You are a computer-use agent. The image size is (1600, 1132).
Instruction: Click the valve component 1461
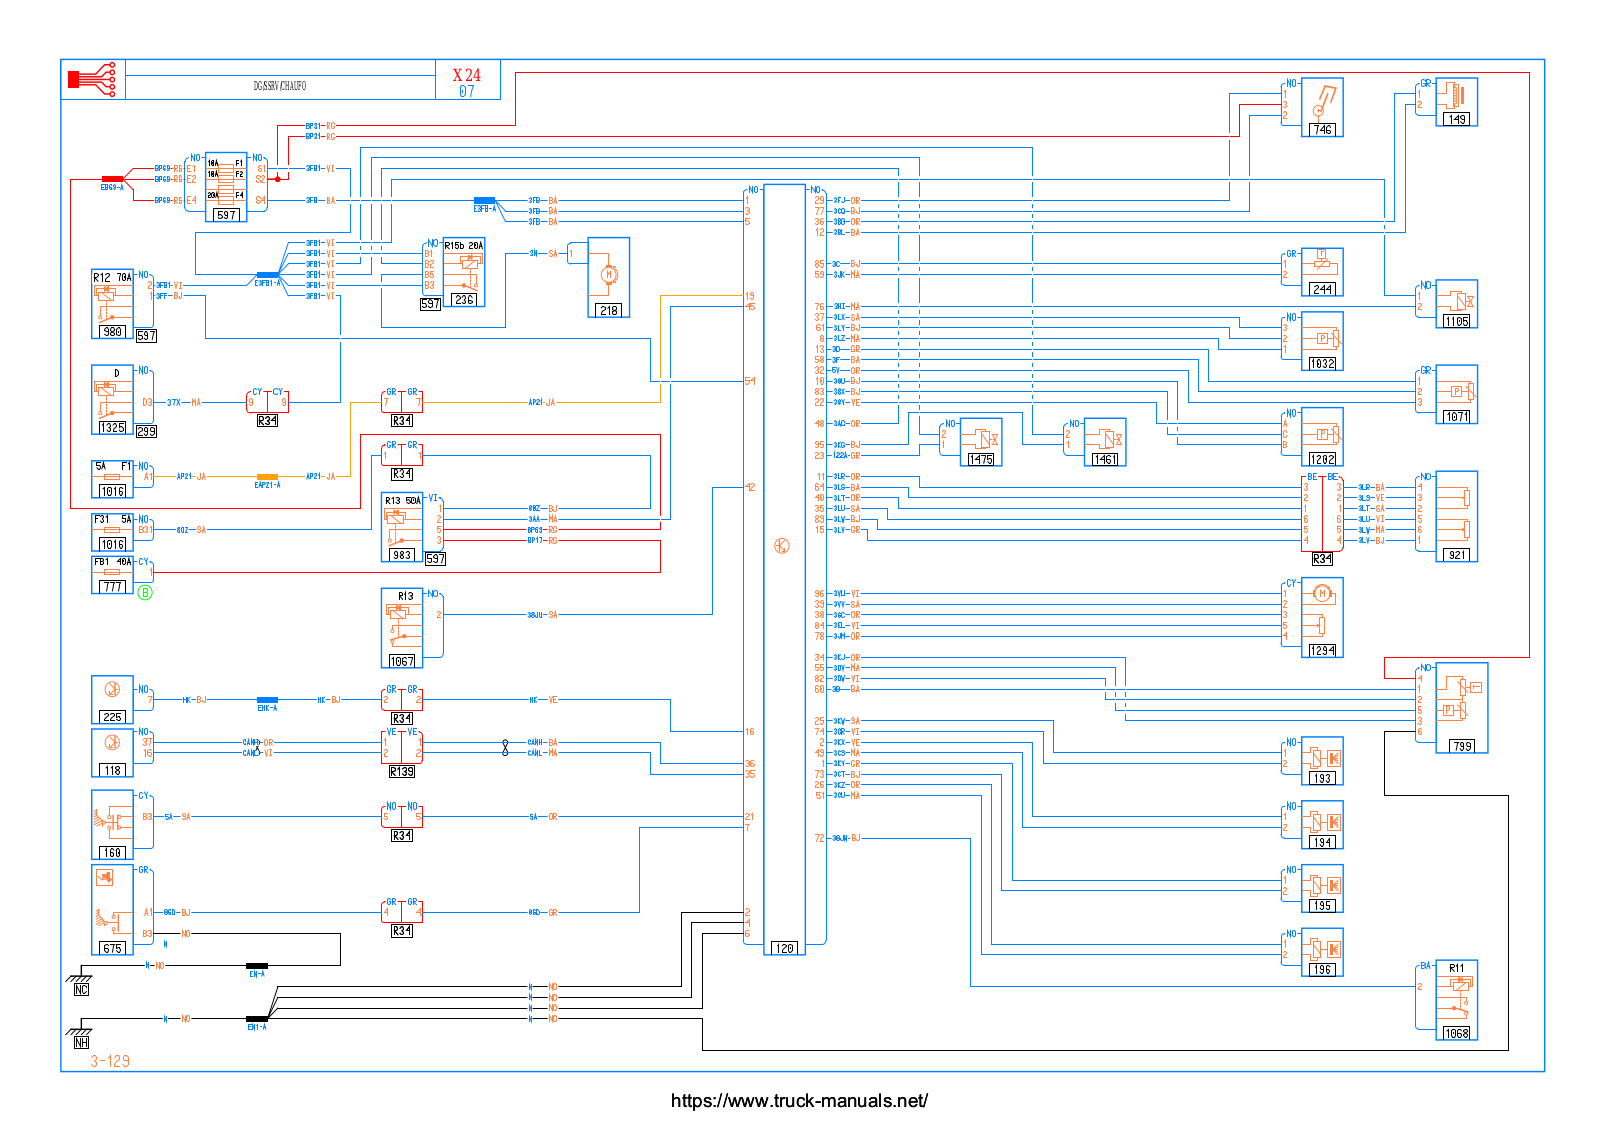1105,442
